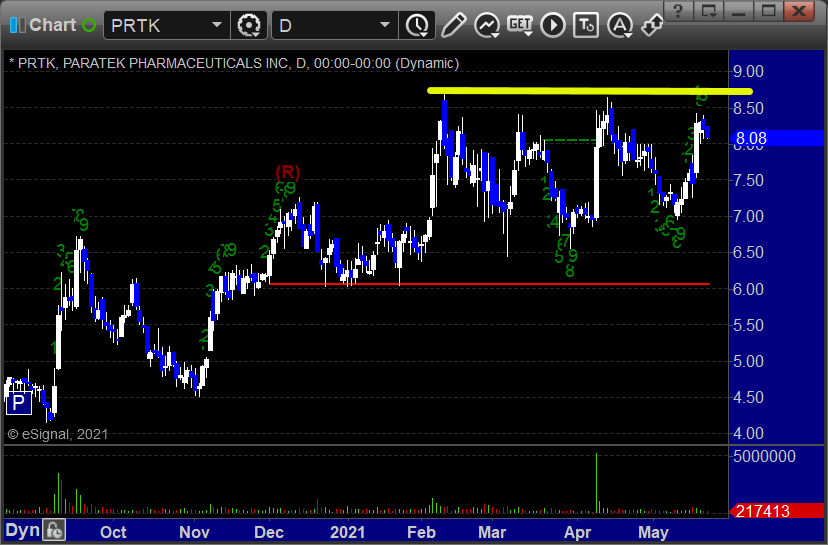Minimize the chart window
The image size is (828, 545).
coord(739,10)
